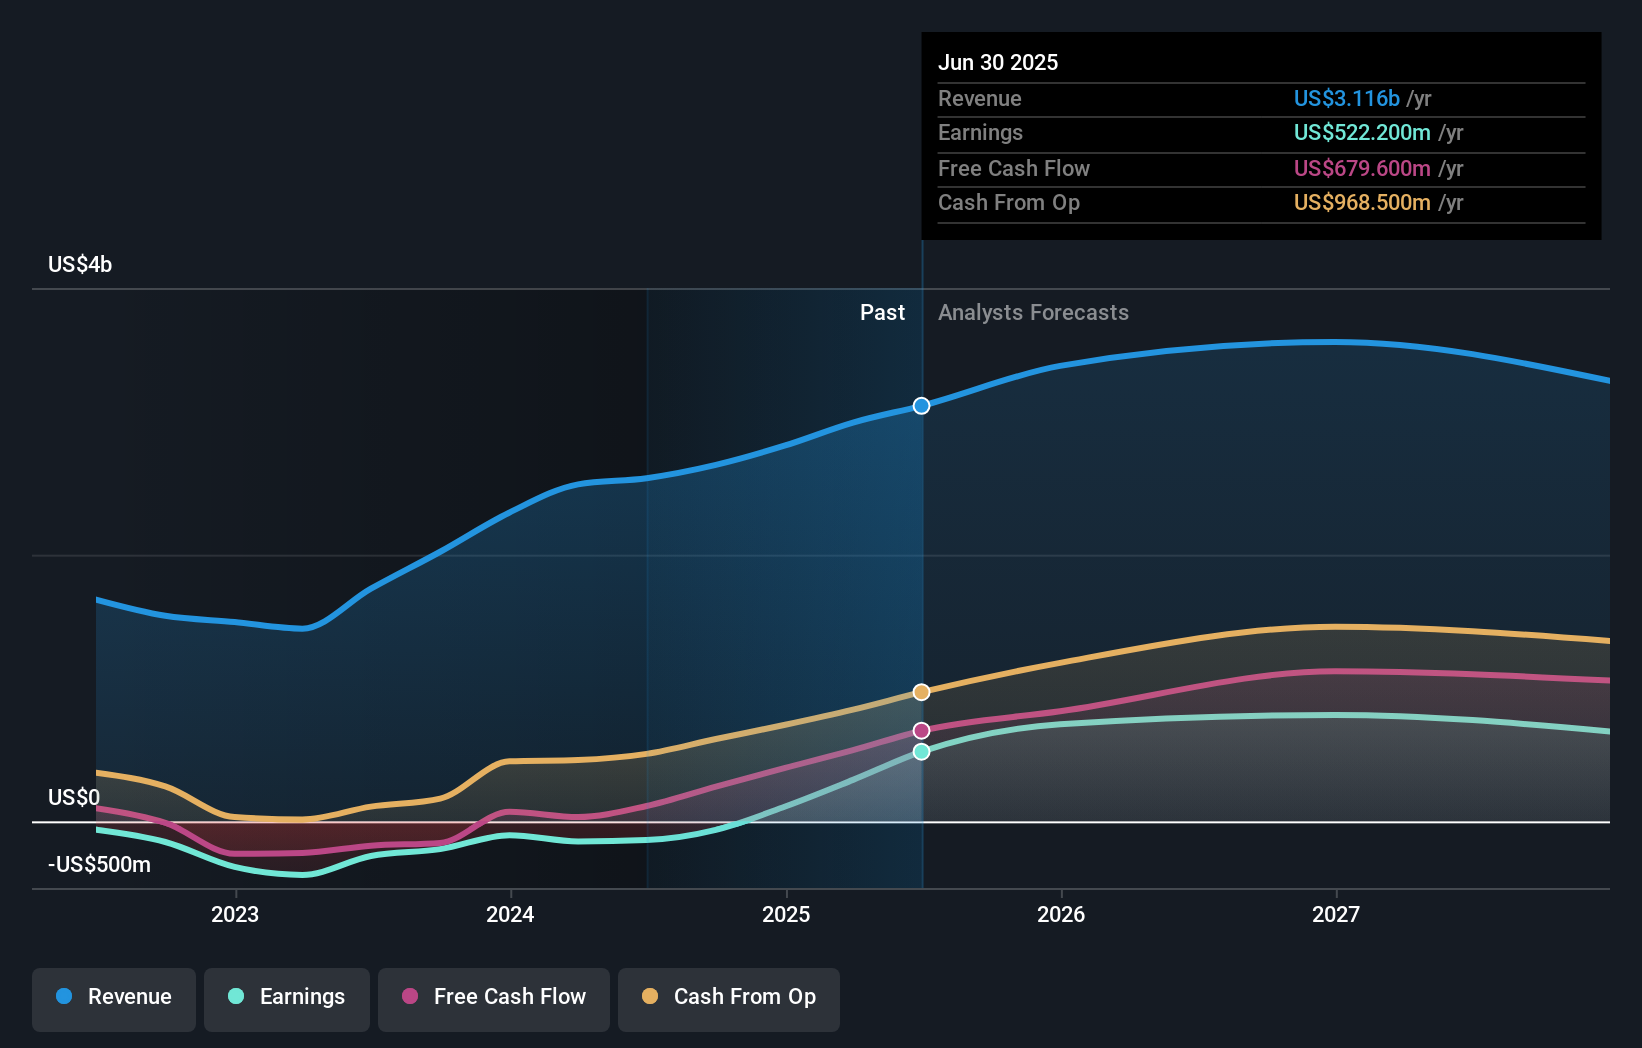Collapse the Free Cash Flow legend entry
This screenshot has width=1642, height=1048.
click(x=494, y=997)
